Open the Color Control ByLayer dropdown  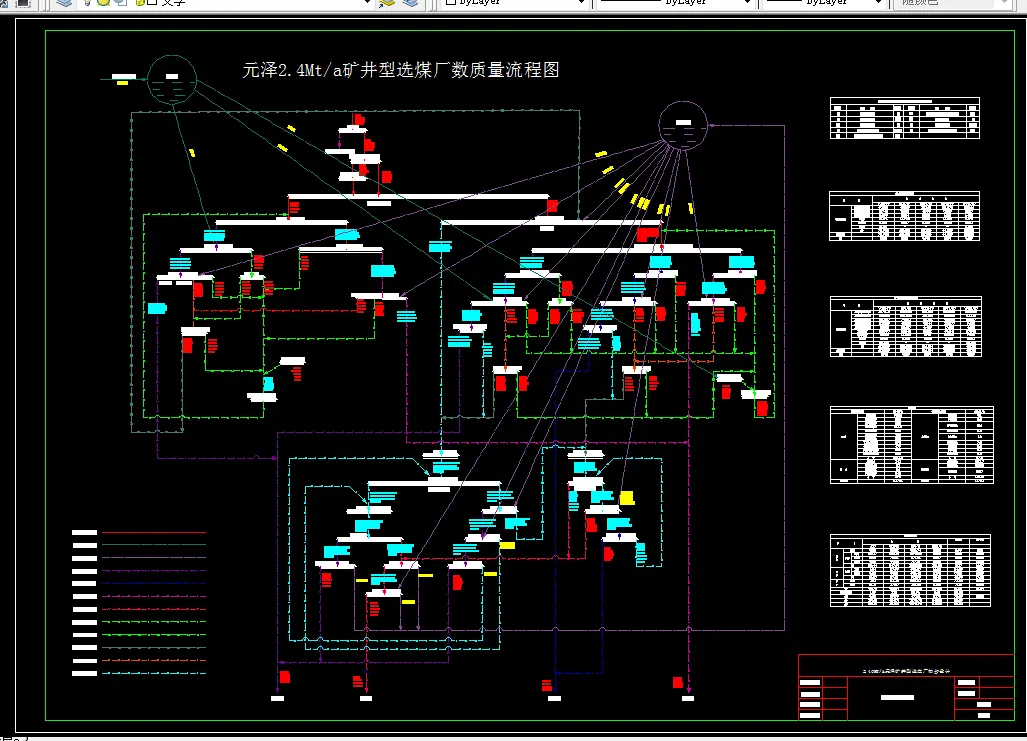click(x=582, y=4)
